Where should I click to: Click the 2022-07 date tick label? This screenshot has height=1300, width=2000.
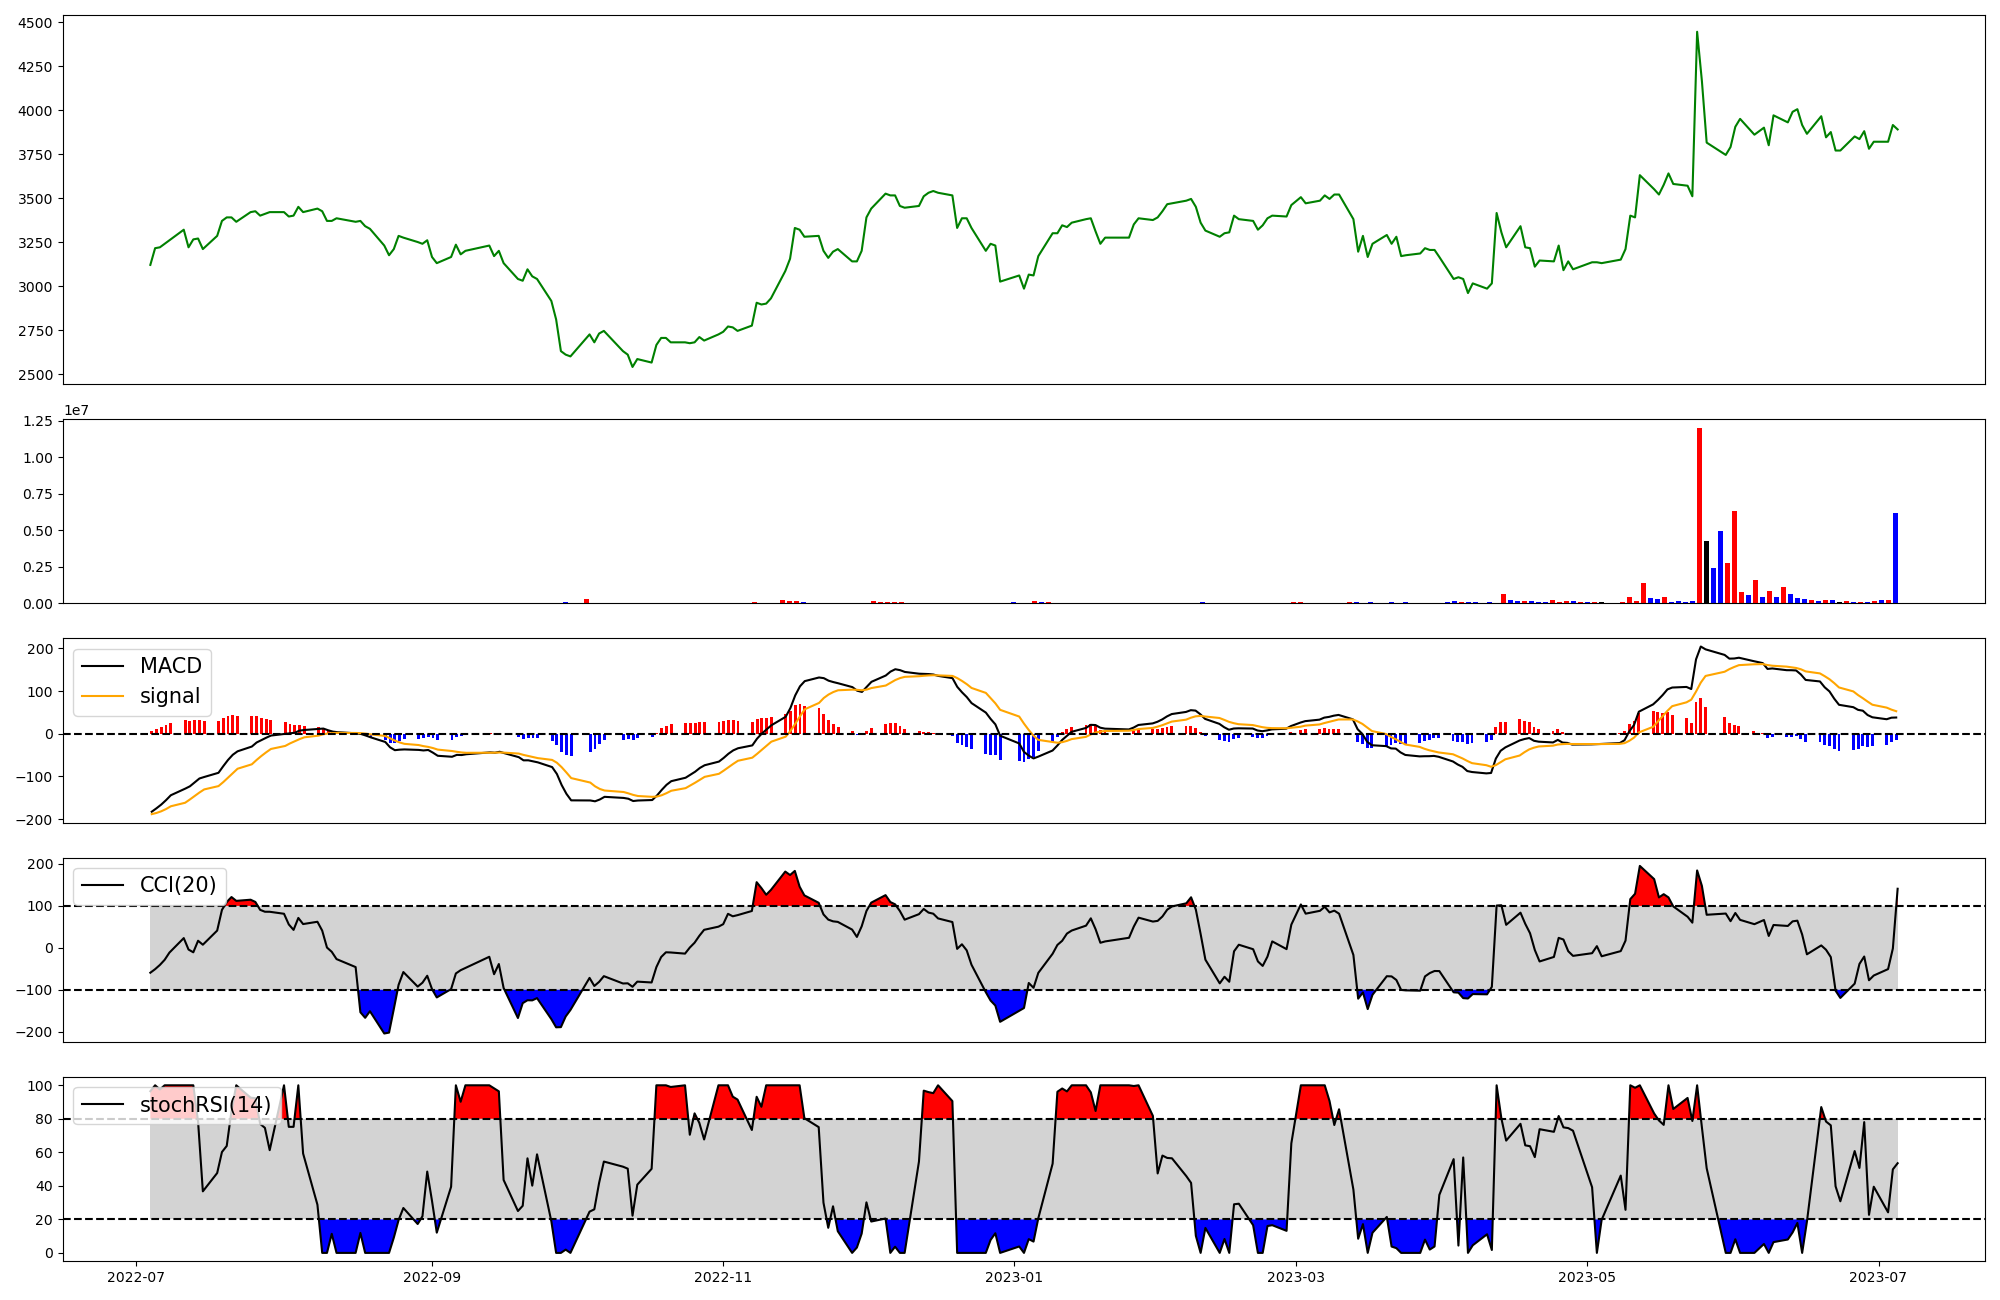point(136,1277)
